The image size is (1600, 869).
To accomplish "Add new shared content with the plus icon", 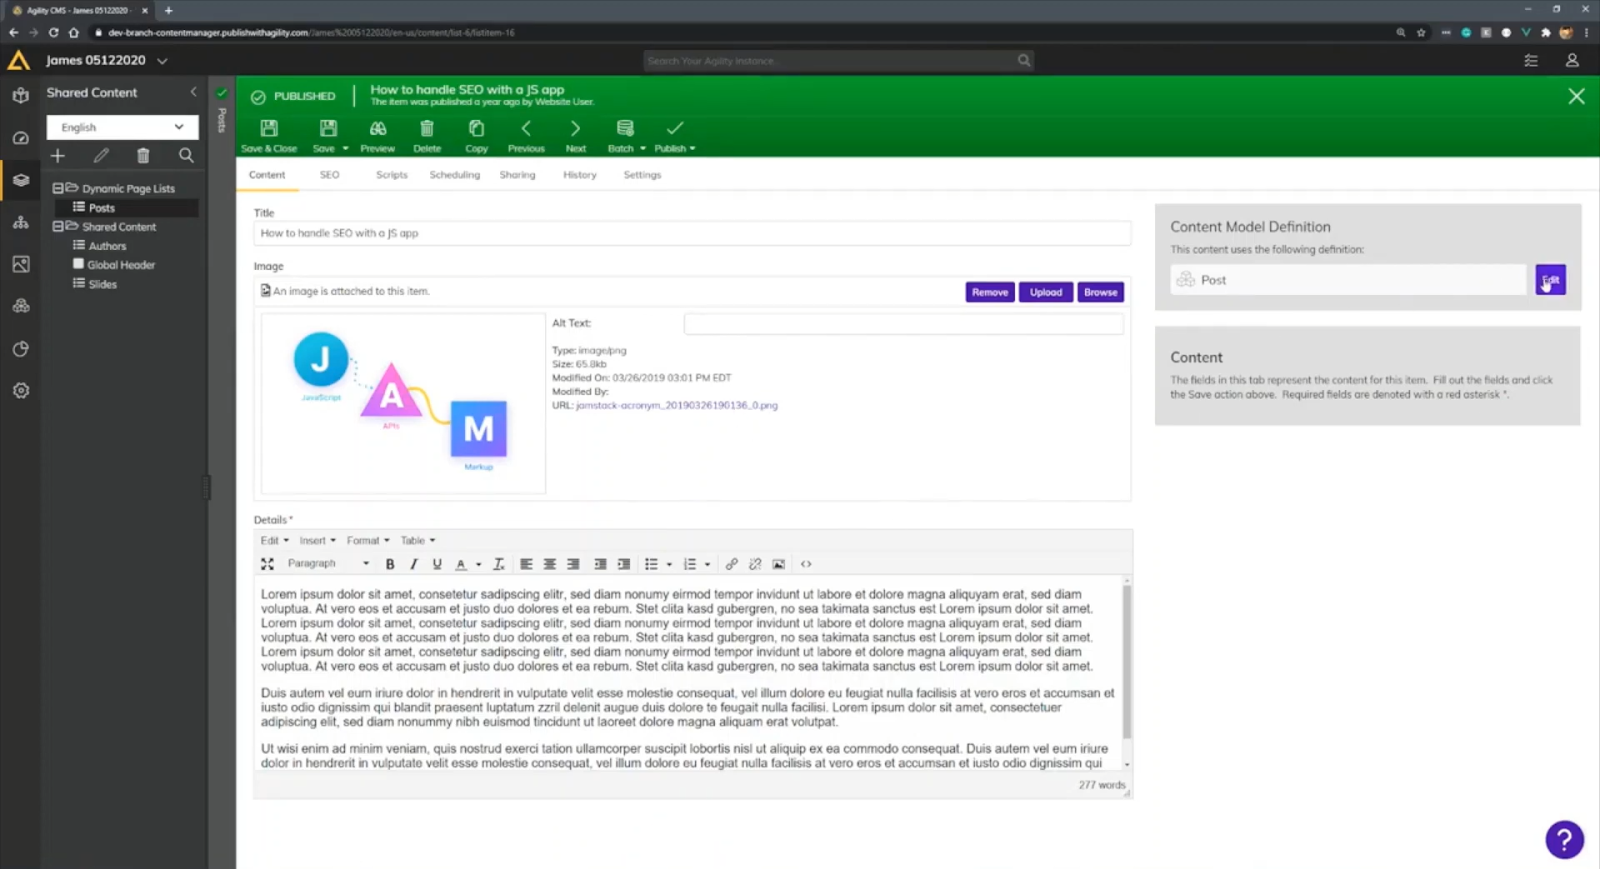I will (58, 156).
